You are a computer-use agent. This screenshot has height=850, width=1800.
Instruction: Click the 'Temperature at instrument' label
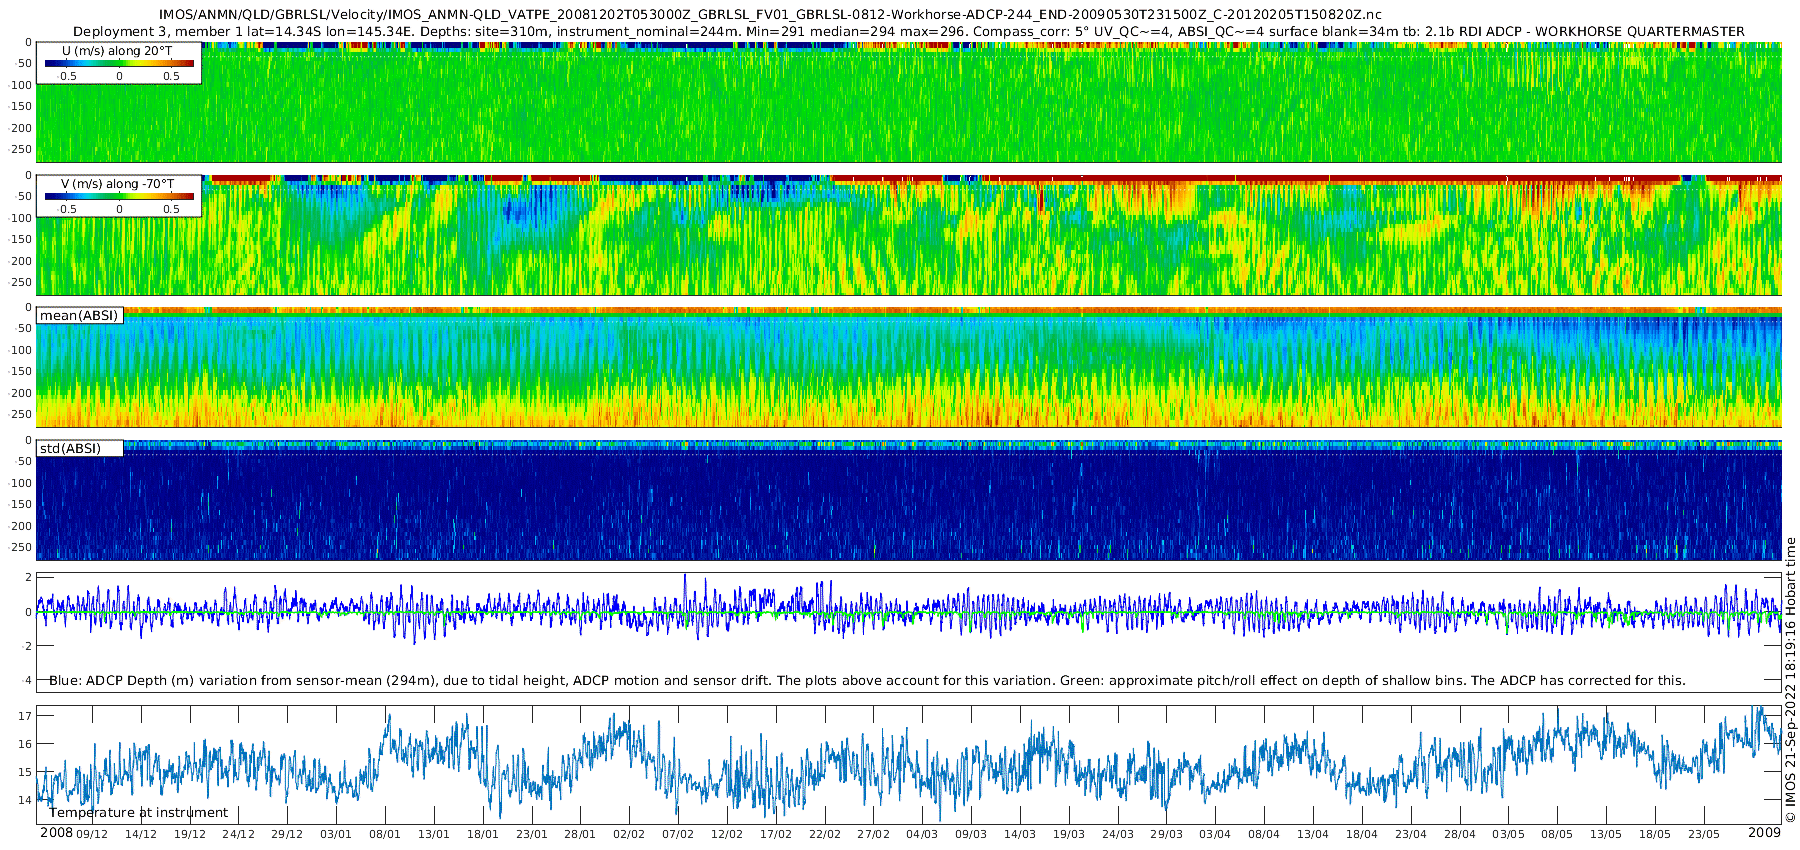click(138, 813)
